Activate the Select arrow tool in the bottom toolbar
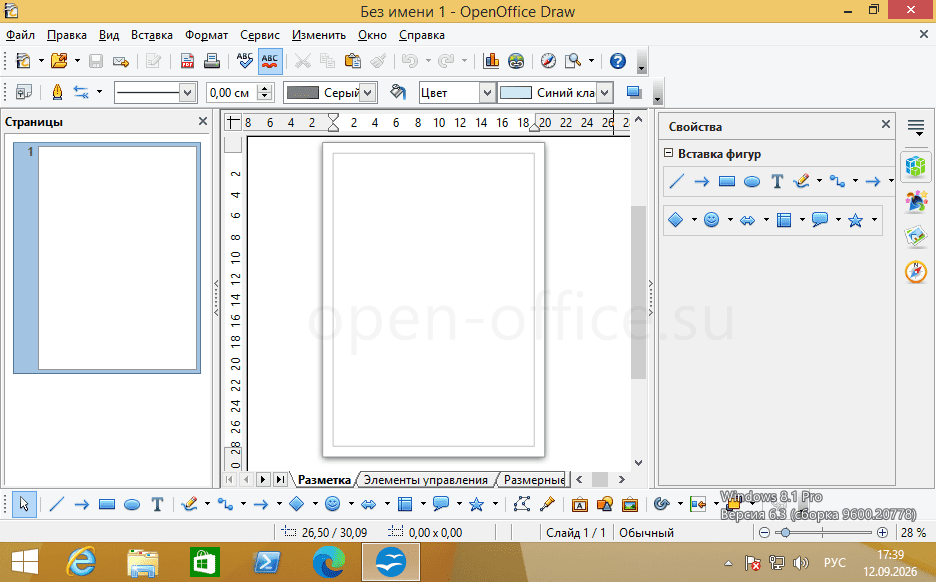 [x=24, y=504]
